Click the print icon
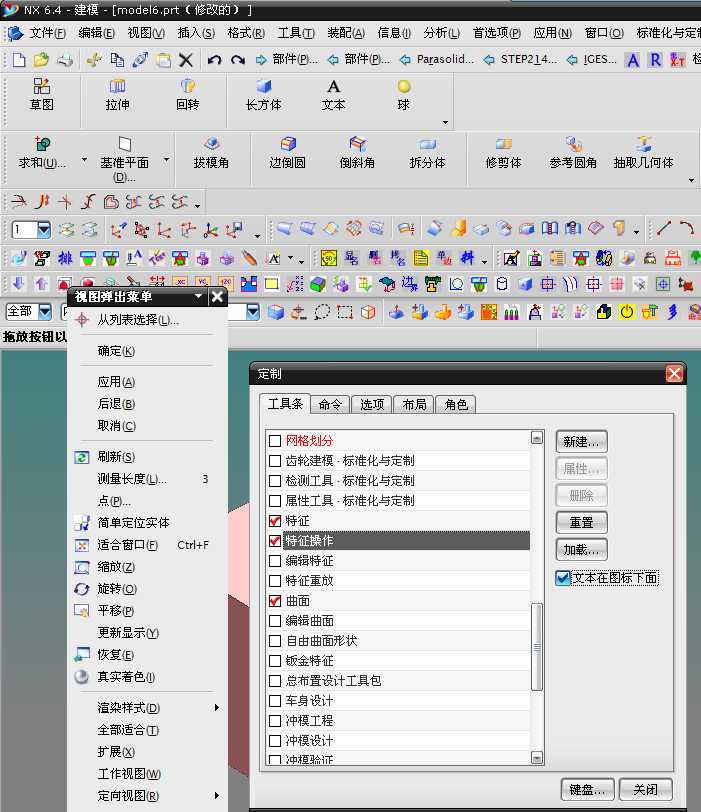 (x=65, y=60)
